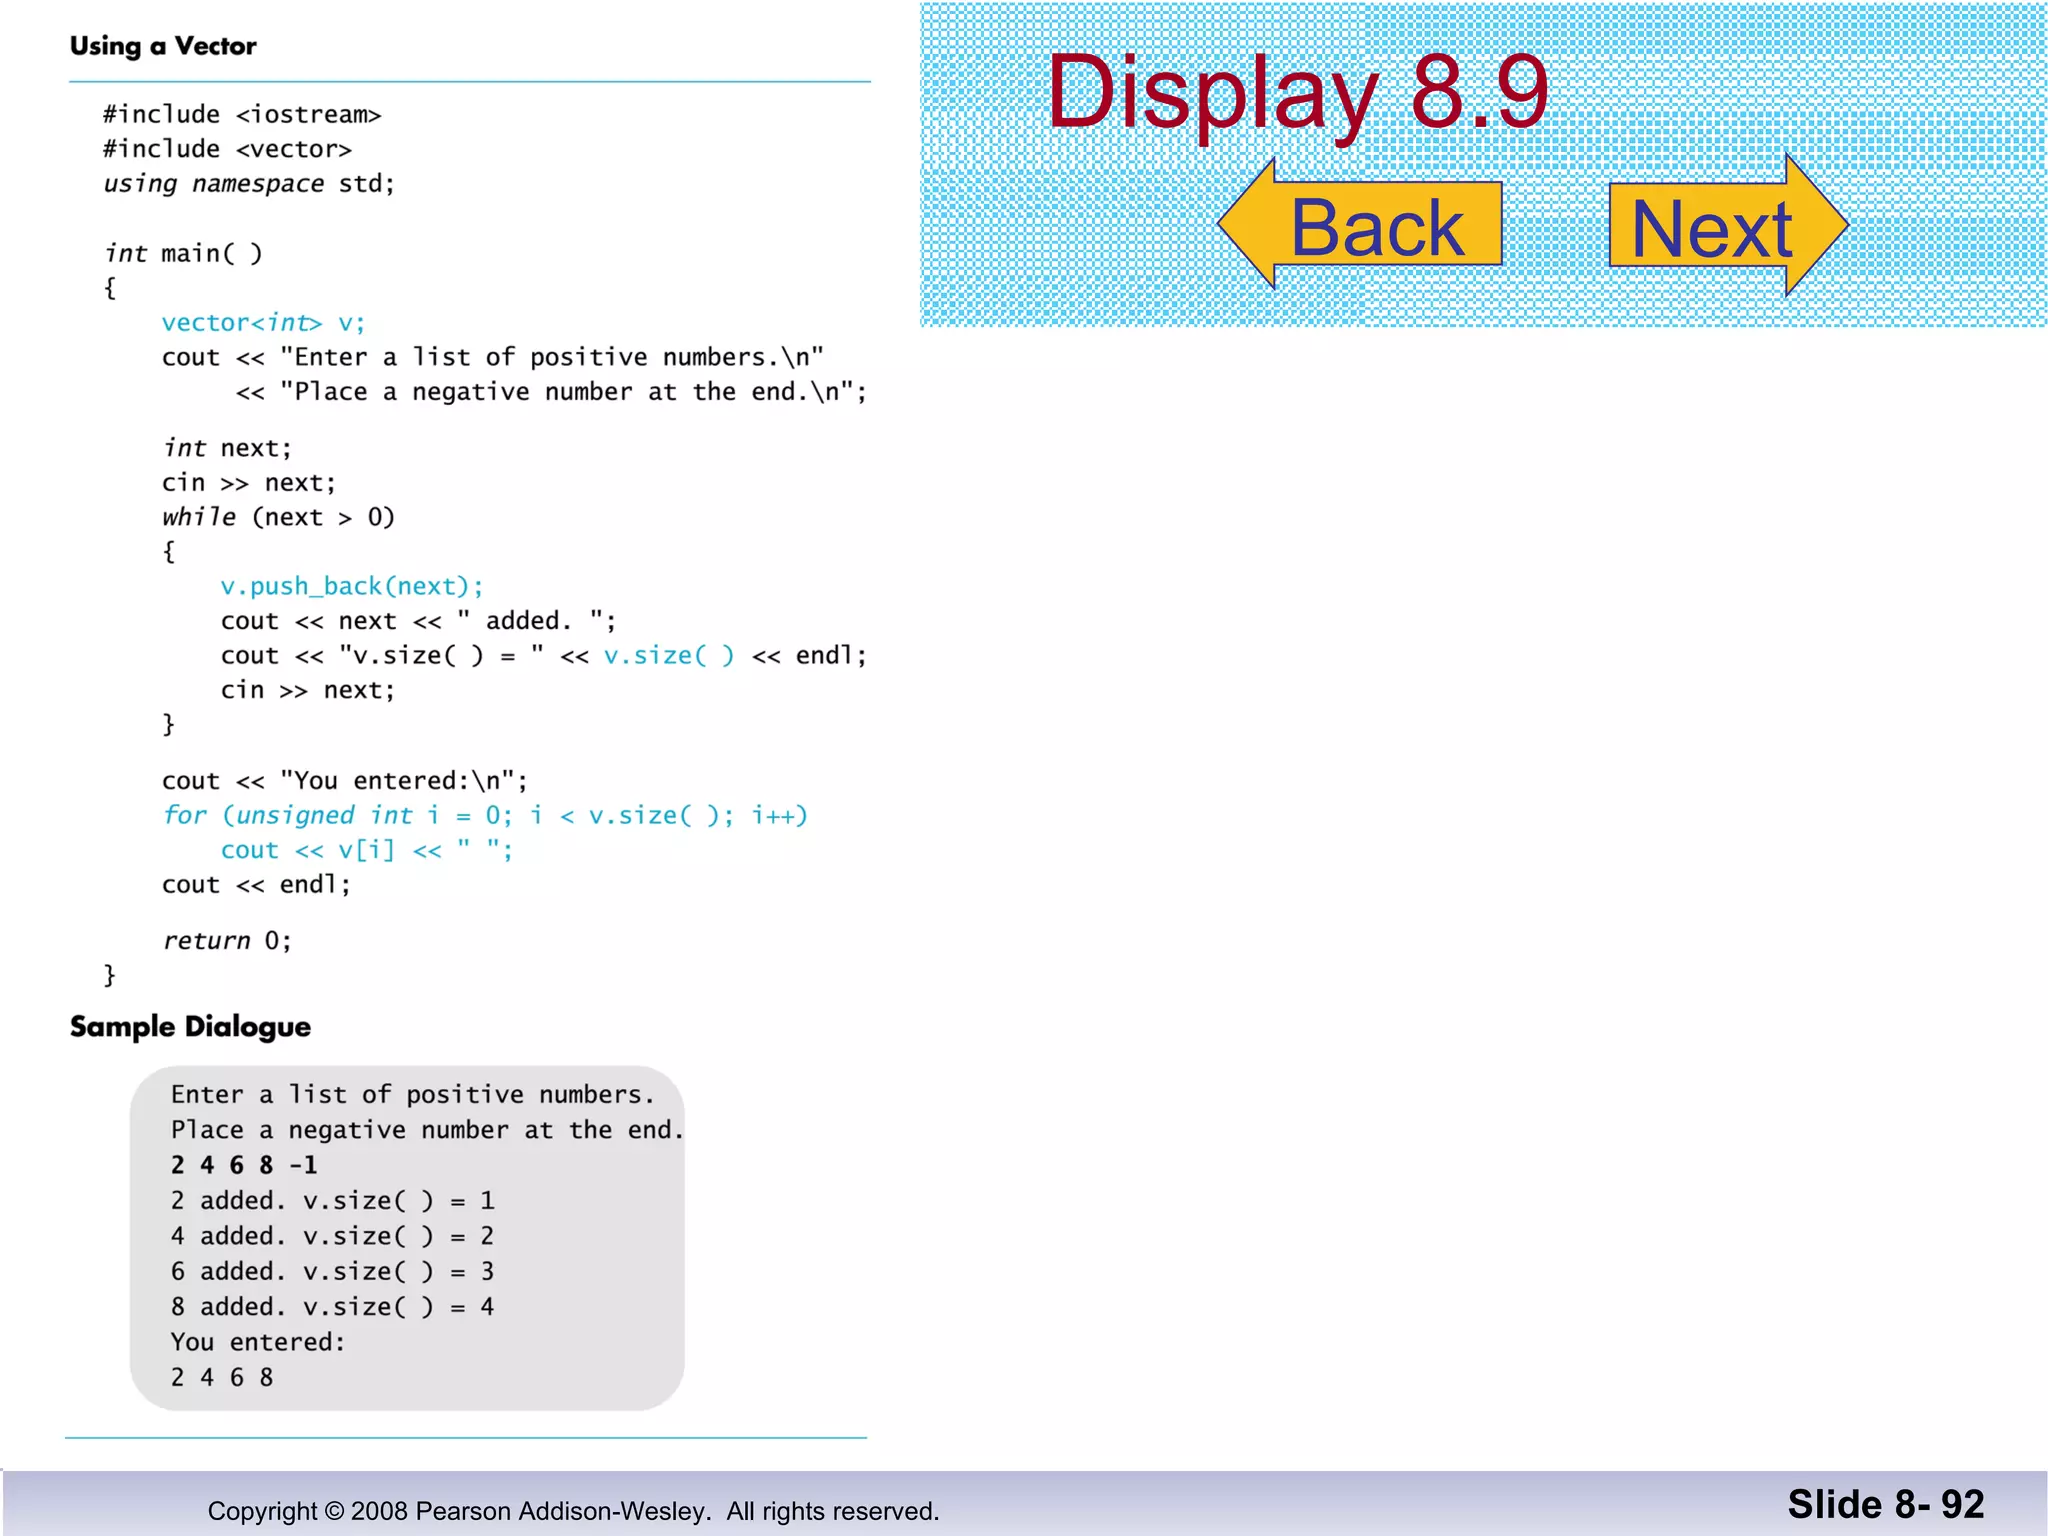Screen dimensions: 2048x1536
Task: Click the Next arrow button
Action: 1728,225
